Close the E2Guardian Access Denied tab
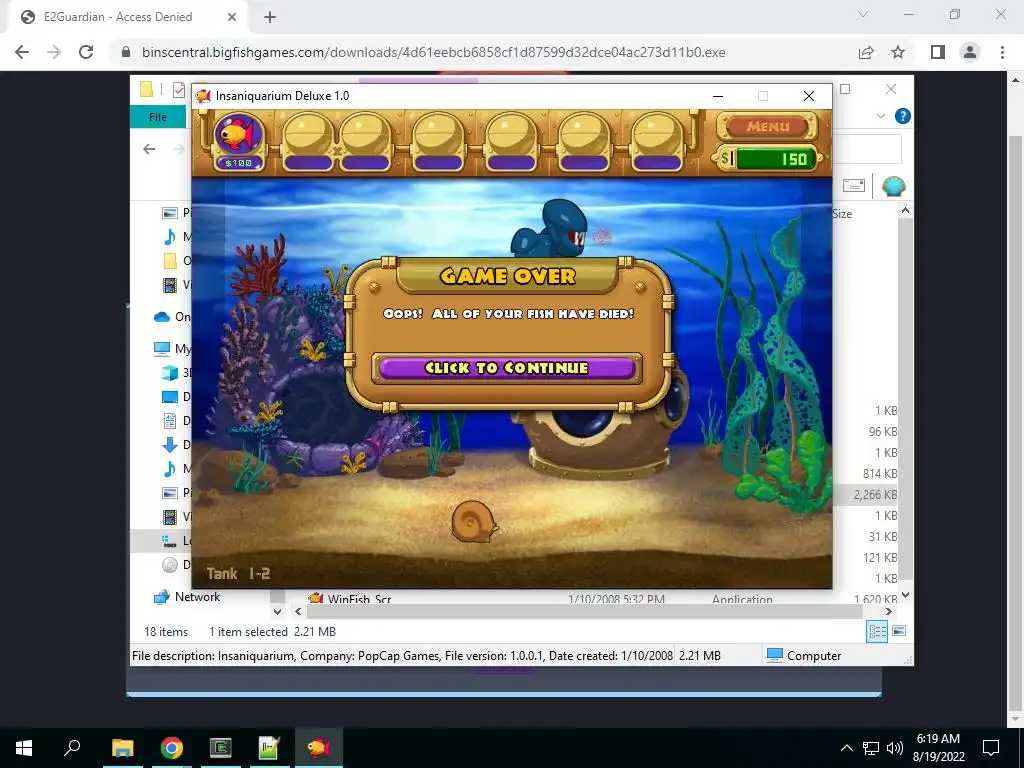Viewport: 1024px width, 768px height. (232, 17)
